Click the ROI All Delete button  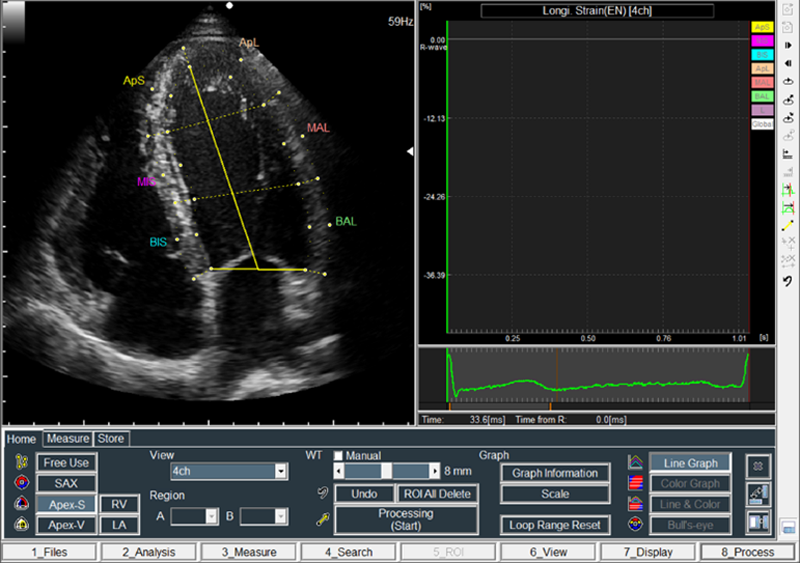pyautogui.click(x=435, y=494)
